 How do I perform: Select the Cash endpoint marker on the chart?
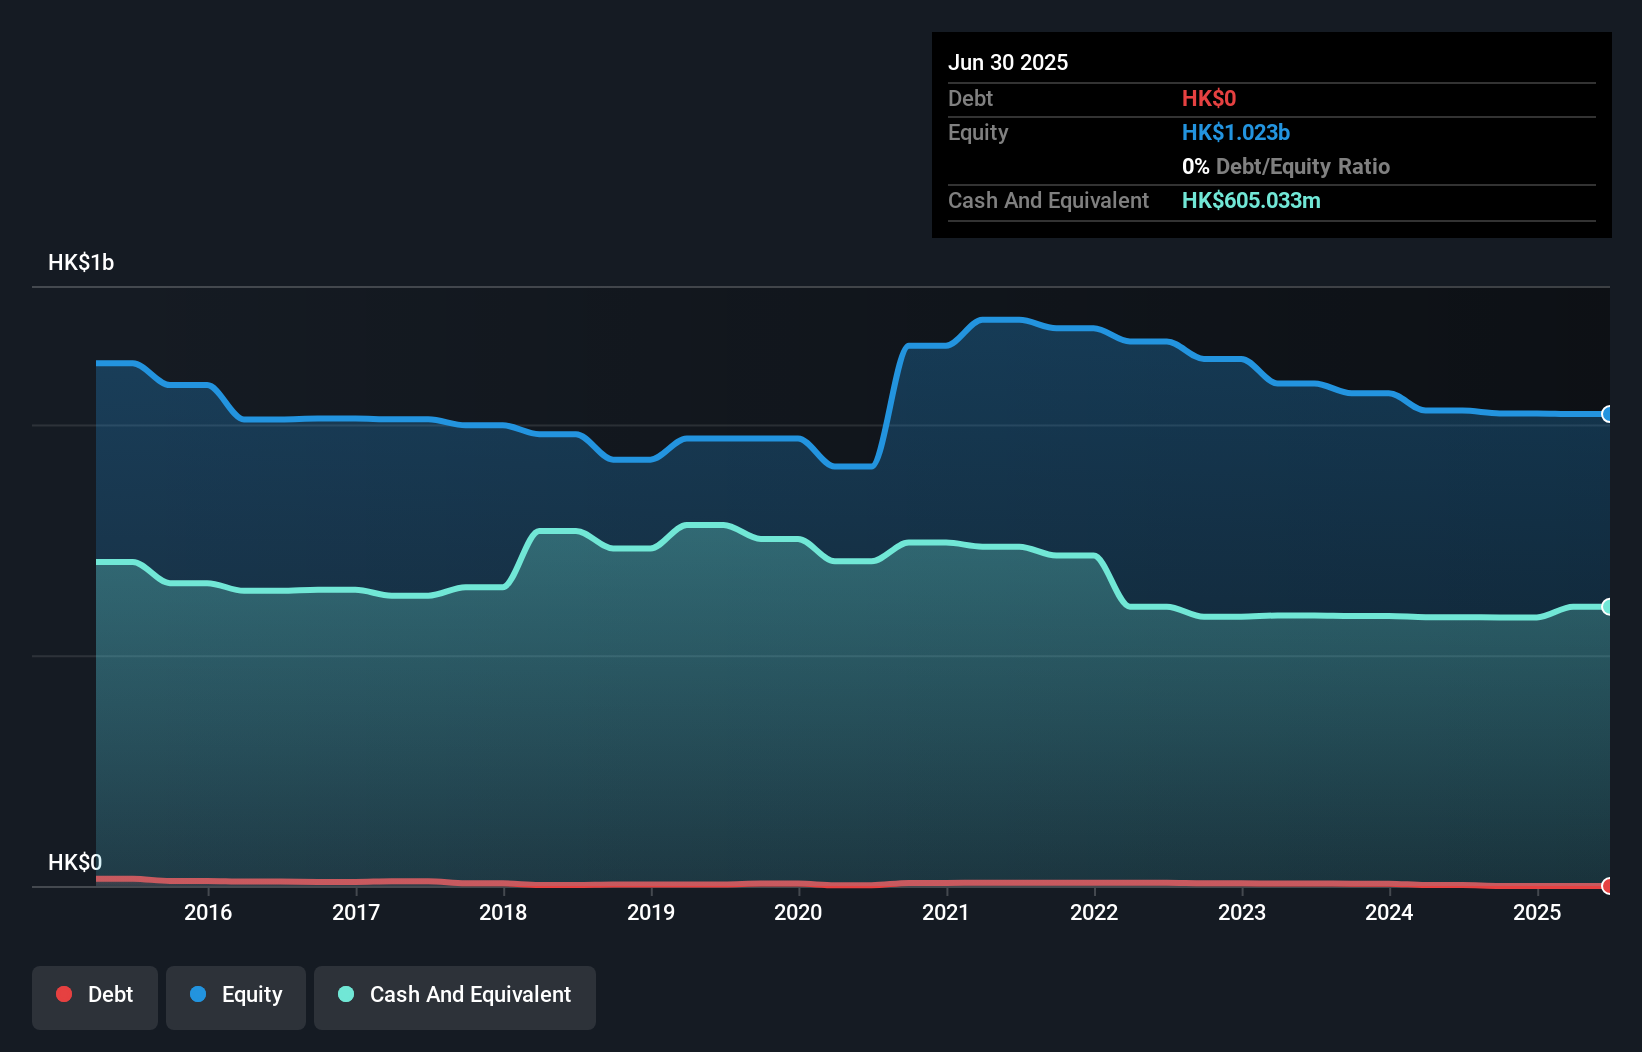1608,605
